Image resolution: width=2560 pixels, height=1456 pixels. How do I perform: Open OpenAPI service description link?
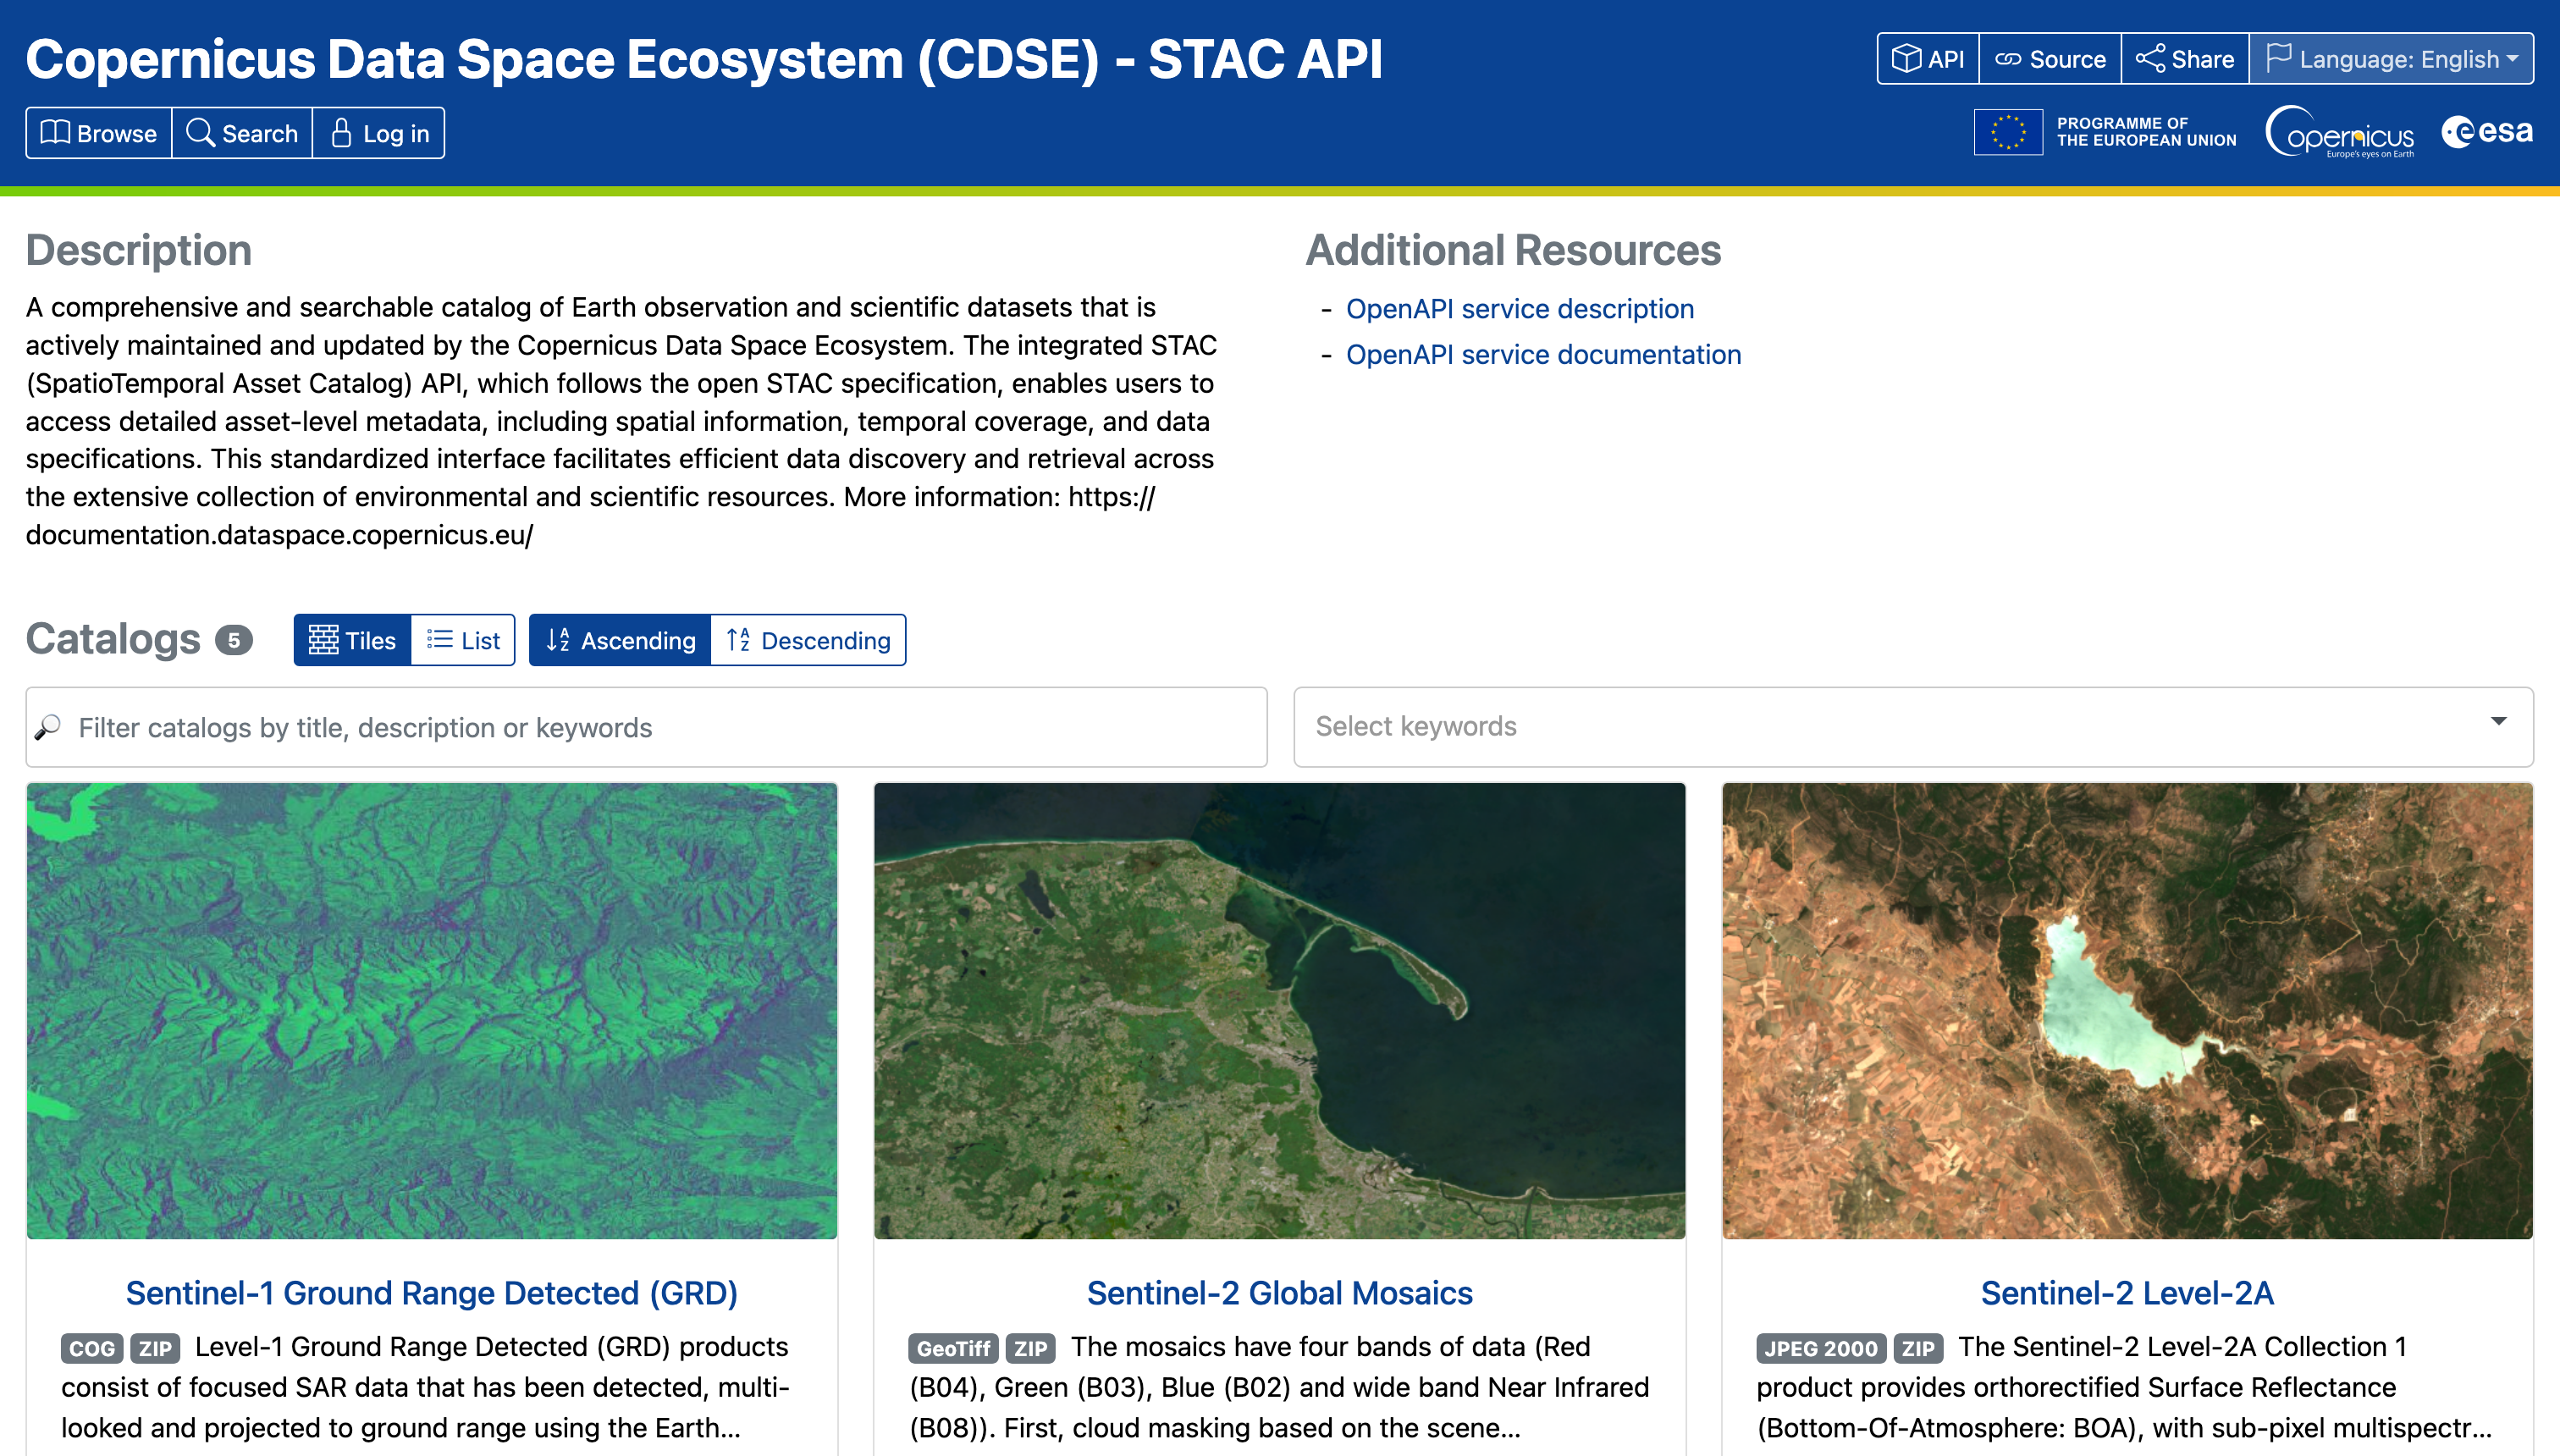(x=1520, y=309)
